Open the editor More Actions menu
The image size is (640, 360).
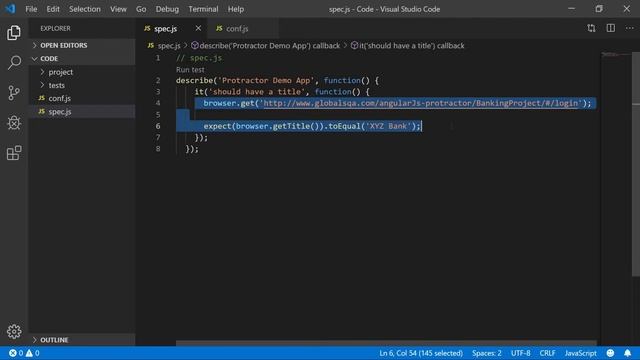630,28
